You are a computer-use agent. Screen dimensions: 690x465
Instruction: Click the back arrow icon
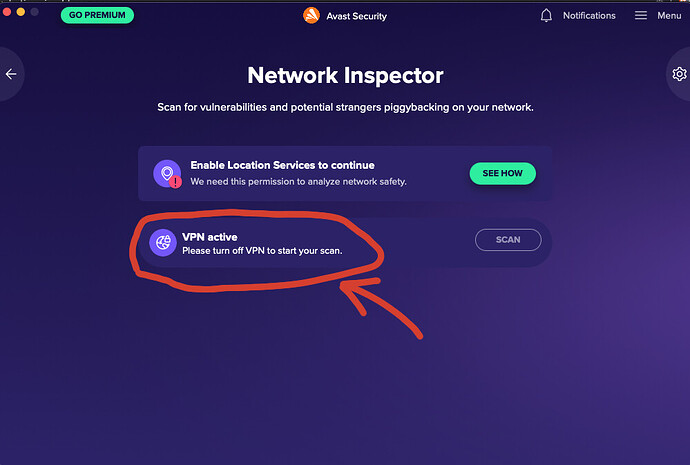pyautogui.click(x=11, y=74)
